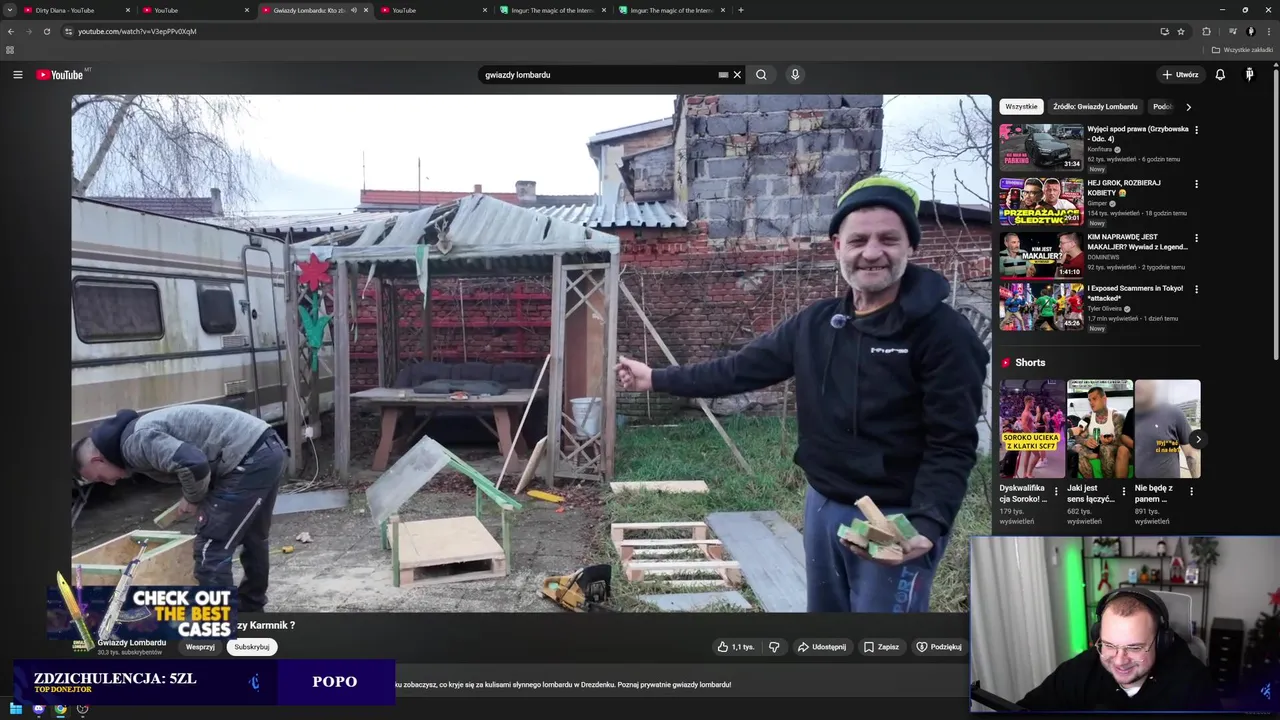1280x720 pixels.
Task: Open the Chrome icon on the taskbar
Action: (x=61, y=709)
